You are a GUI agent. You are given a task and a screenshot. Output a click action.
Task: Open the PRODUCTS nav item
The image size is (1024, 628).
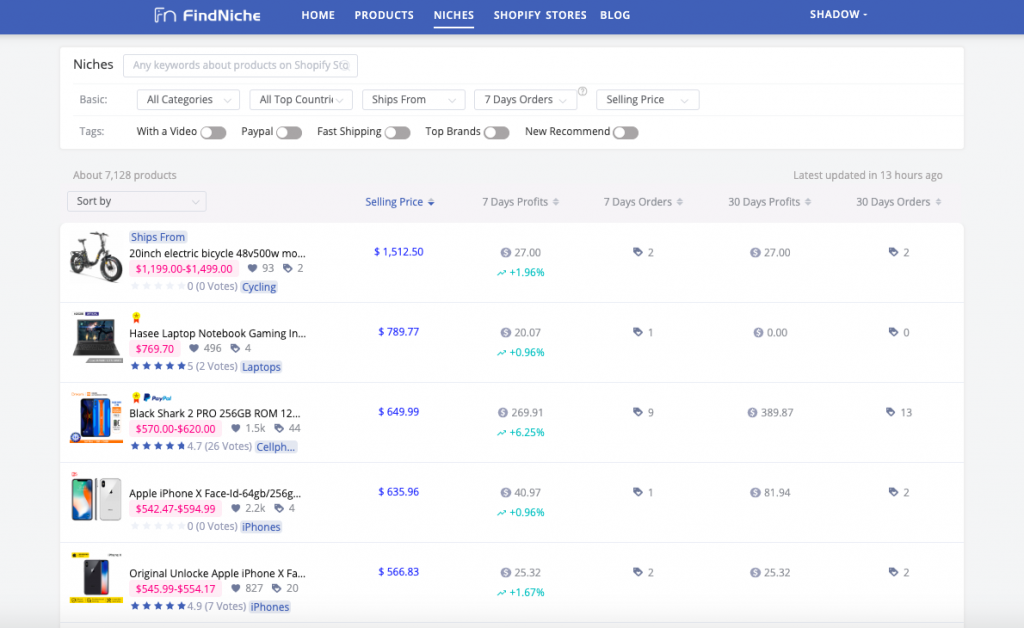pyautogui.click(x=384, y=15)
